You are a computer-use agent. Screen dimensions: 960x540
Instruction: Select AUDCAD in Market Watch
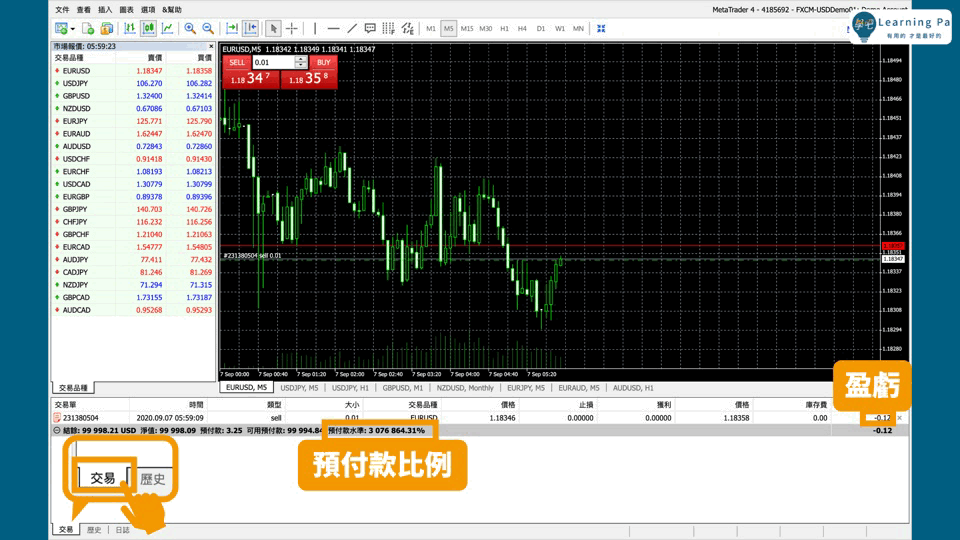coord(133,310)
